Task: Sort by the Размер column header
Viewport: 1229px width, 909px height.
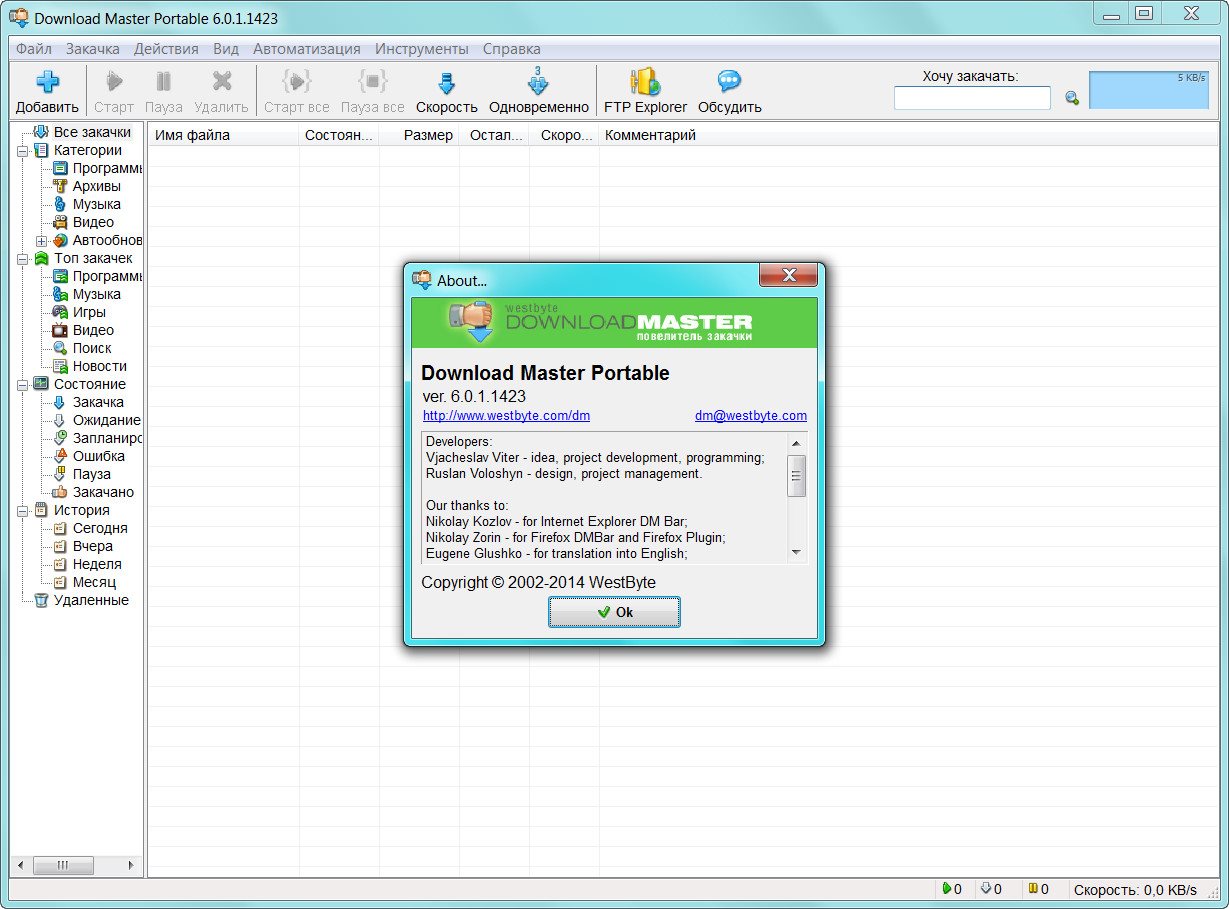Action: tap(419, 135)
